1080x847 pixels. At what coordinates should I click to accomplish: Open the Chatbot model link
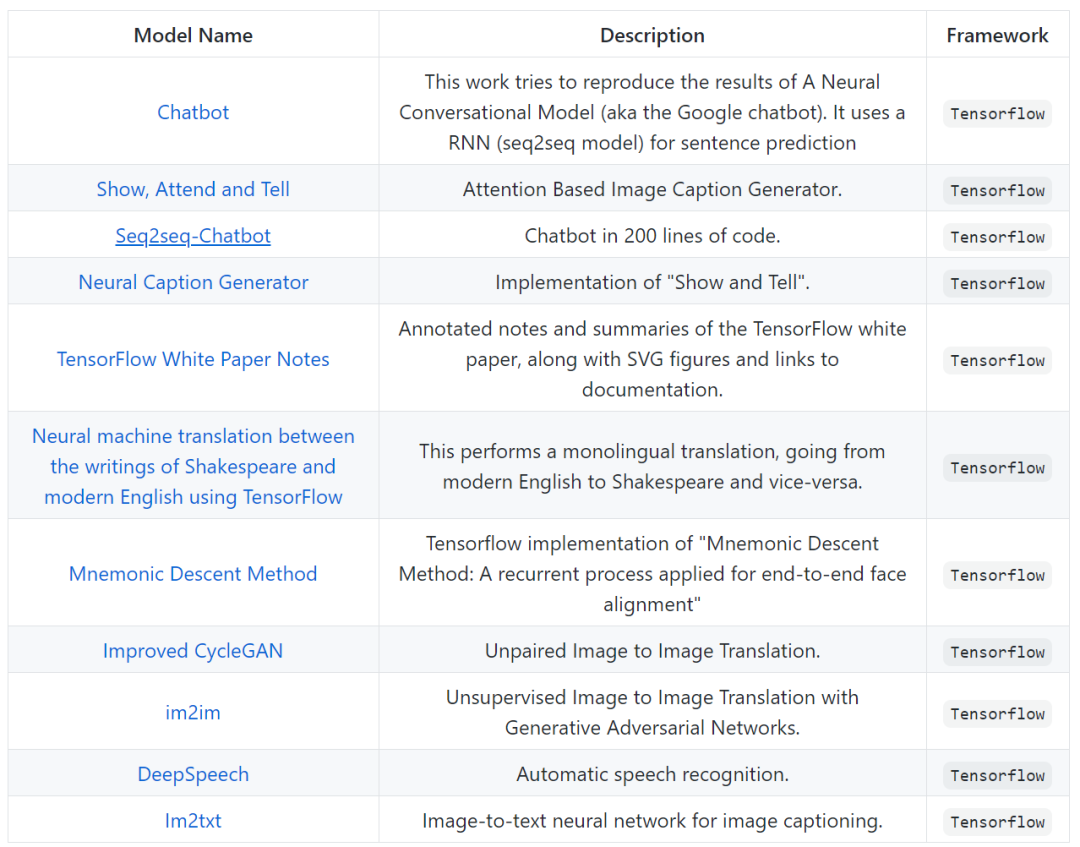(x=193, y=112)
